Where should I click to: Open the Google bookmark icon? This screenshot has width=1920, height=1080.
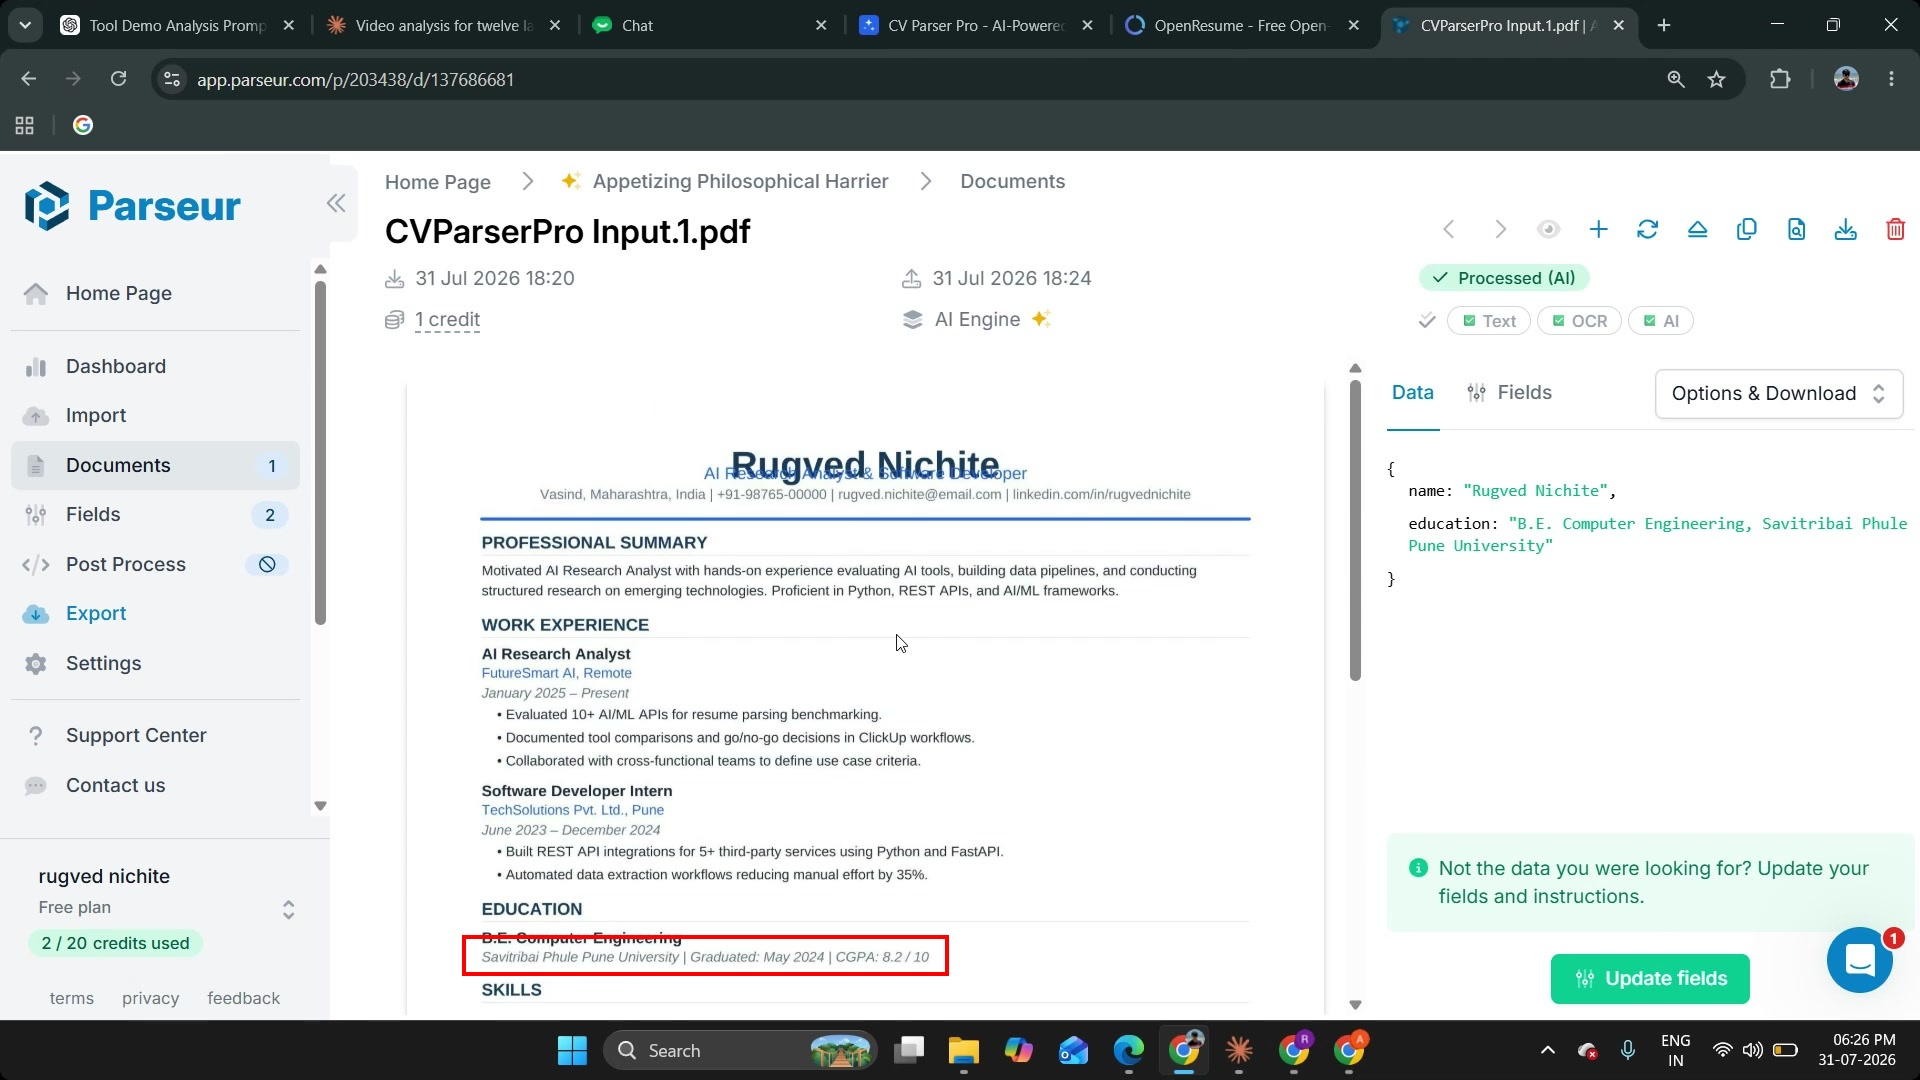coord(83,125)
